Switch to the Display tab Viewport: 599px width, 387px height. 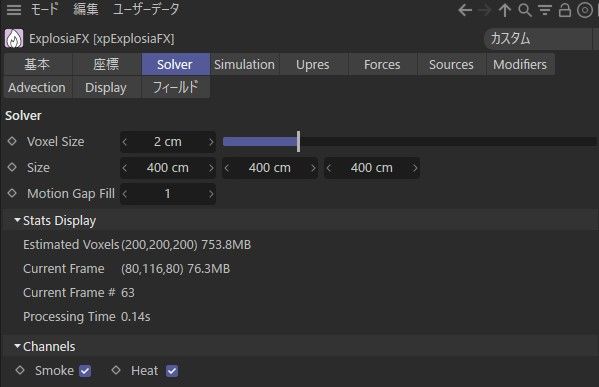click(107, 87)
